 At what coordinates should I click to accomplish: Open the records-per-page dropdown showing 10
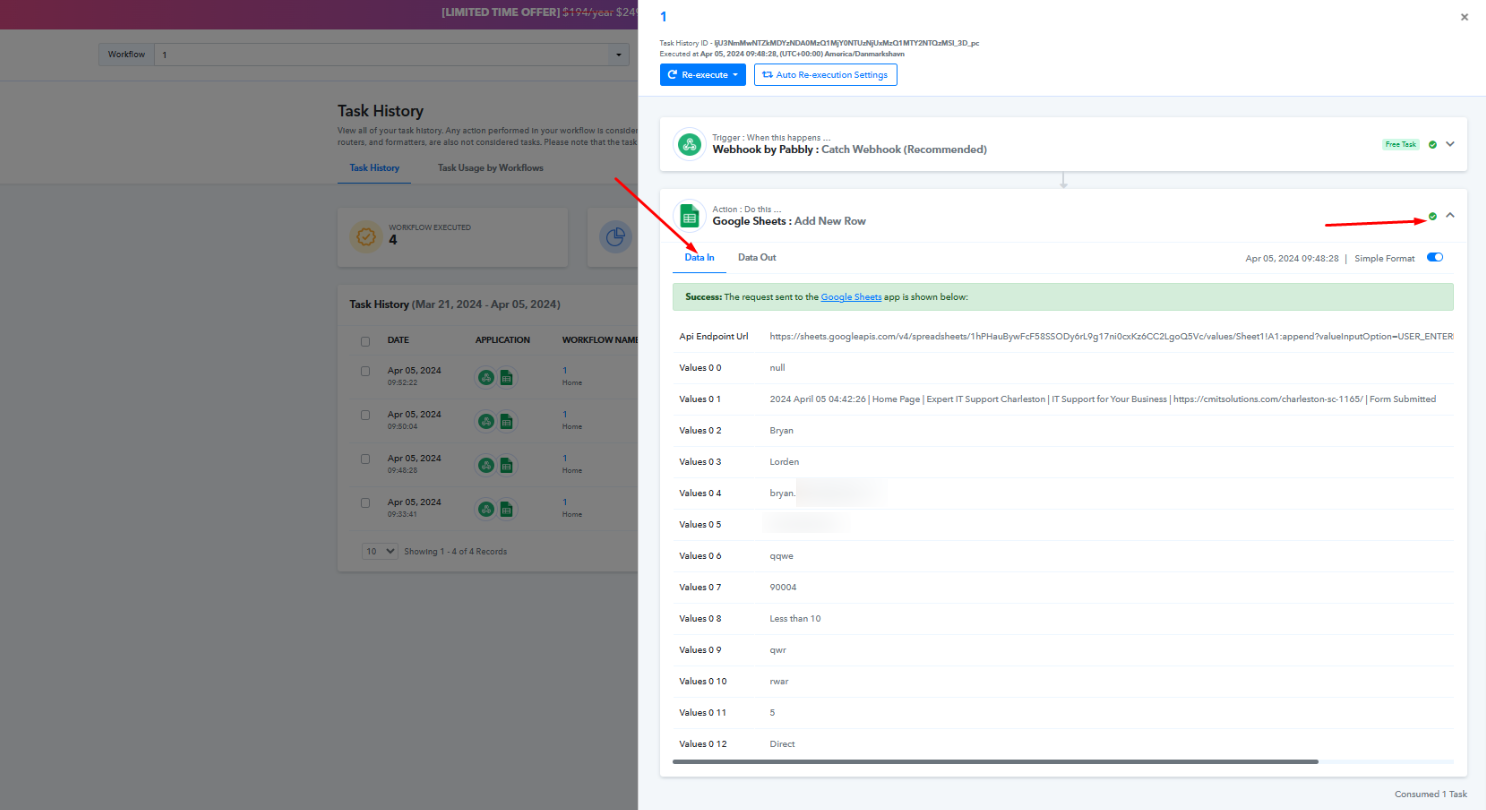coord(380,551)
